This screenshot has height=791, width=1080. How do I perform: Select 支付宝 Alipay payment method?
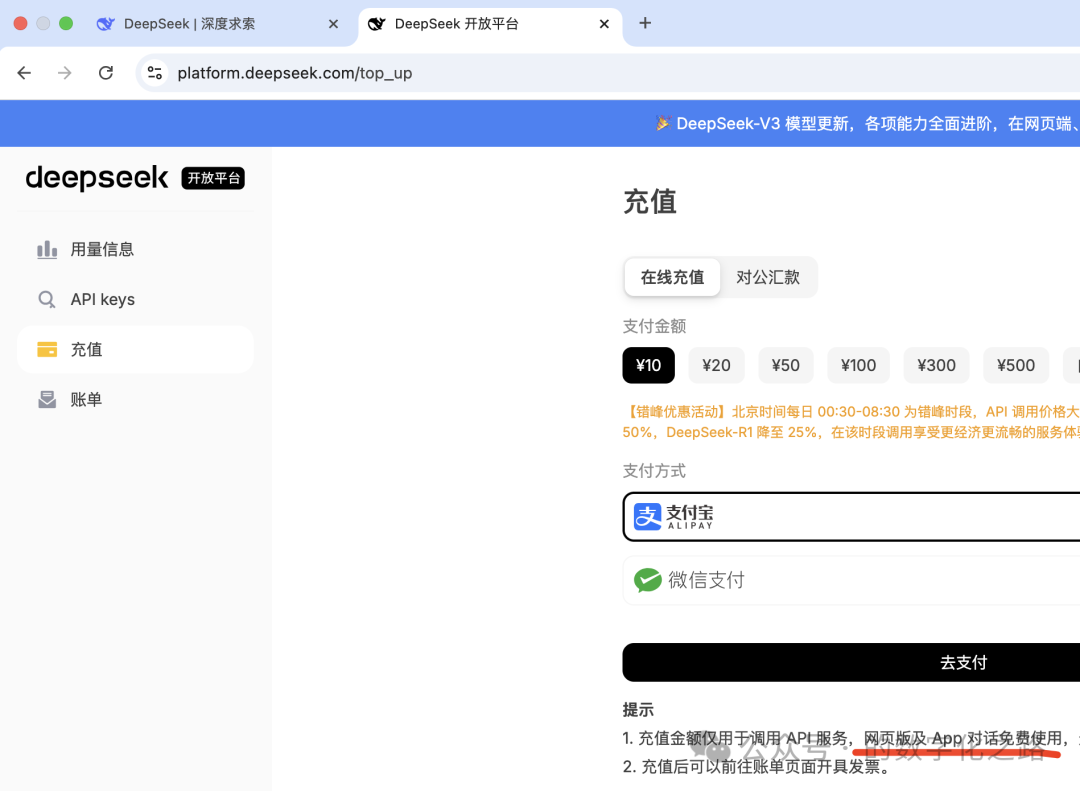click(851, 517)
